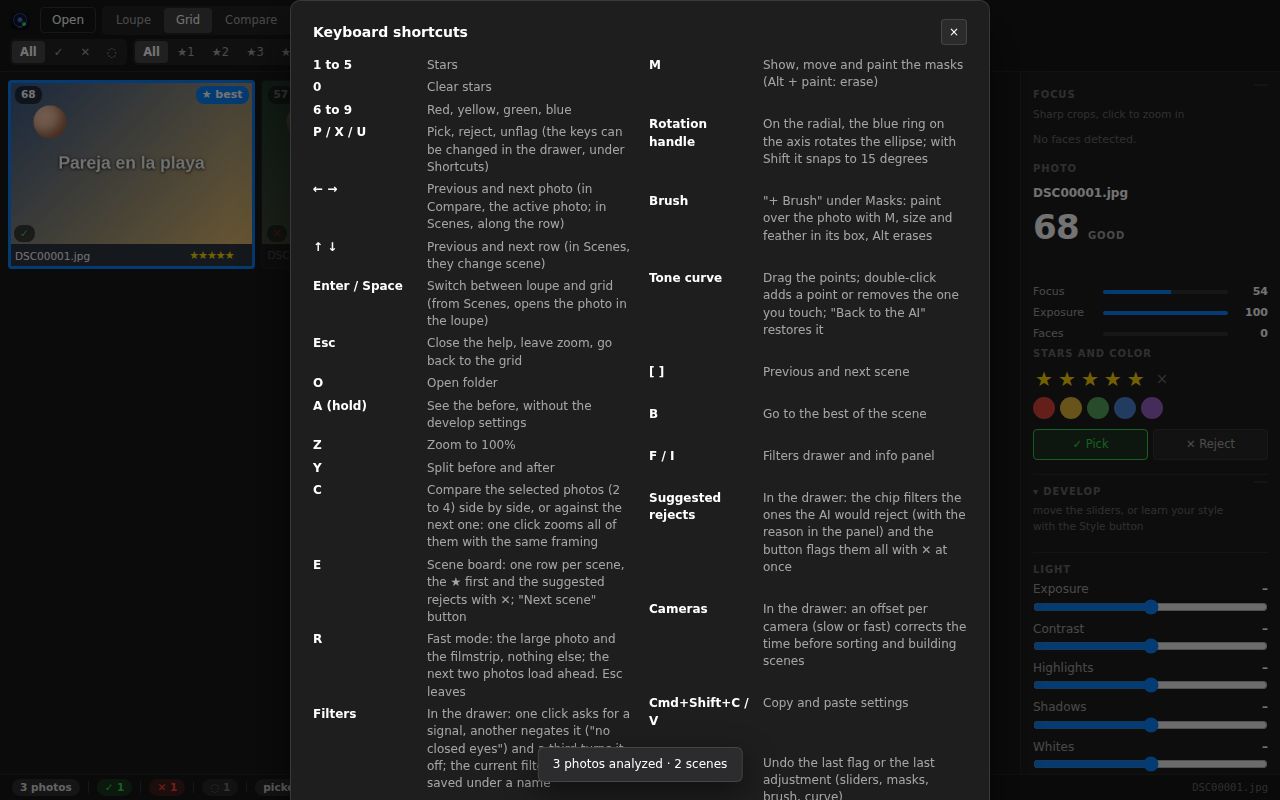1280x800 pixels.
Task: Click the best badge on DSC00001 thumbnail
Action: [x=222, y=95]
